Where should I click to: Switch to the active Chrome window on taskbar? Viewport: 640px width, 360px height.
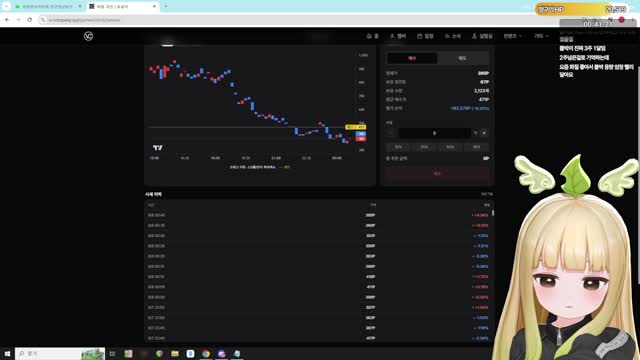click(206, 353)
